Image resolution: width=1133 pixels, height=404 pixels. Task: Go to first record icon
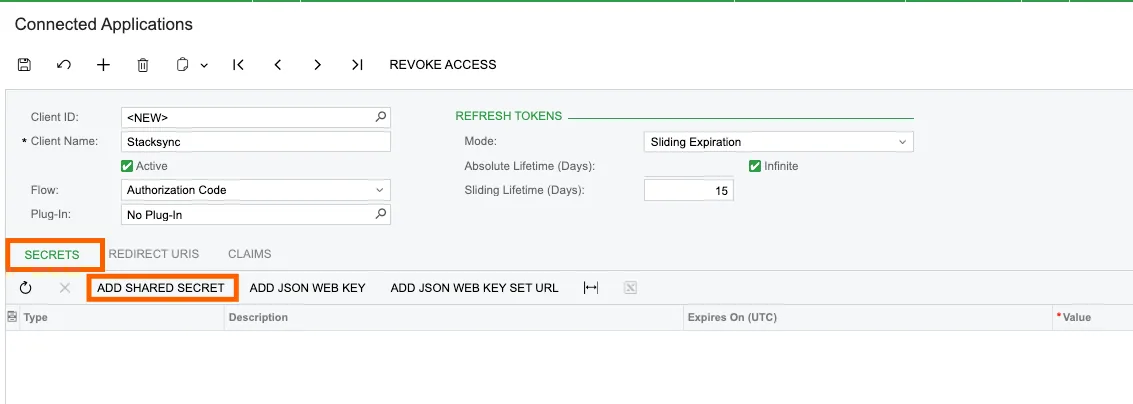pyautogui.click(x=238, y=64)
